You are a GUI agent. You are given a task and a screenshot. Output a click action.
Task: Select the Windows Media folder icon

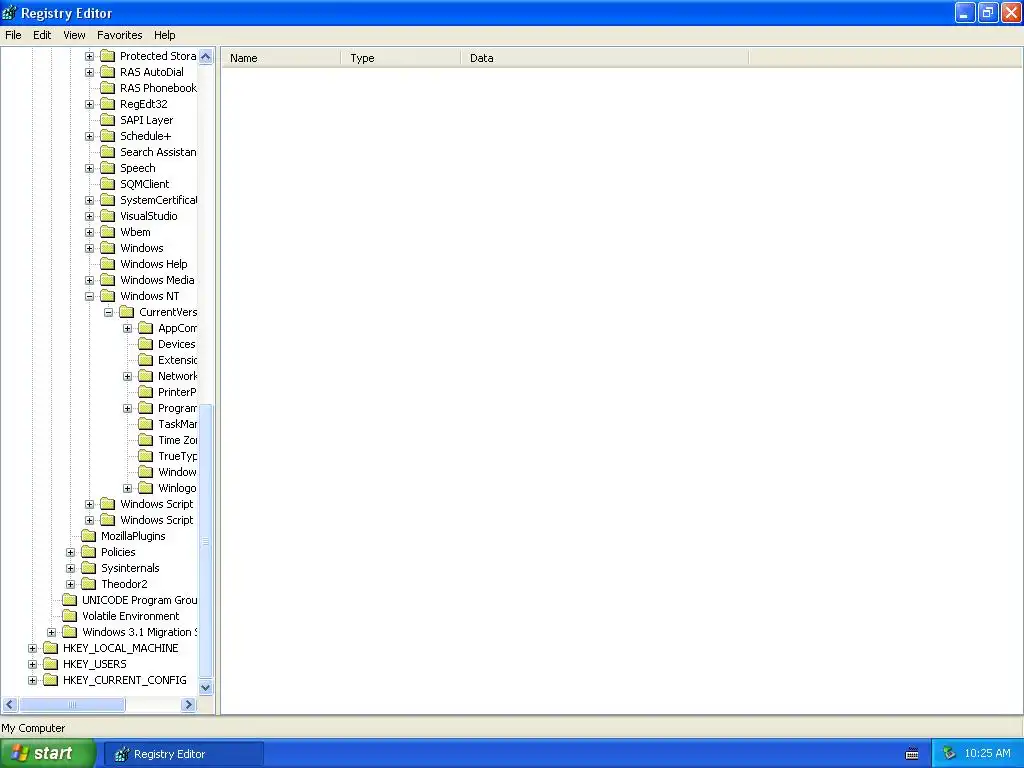tap(108, 280)
